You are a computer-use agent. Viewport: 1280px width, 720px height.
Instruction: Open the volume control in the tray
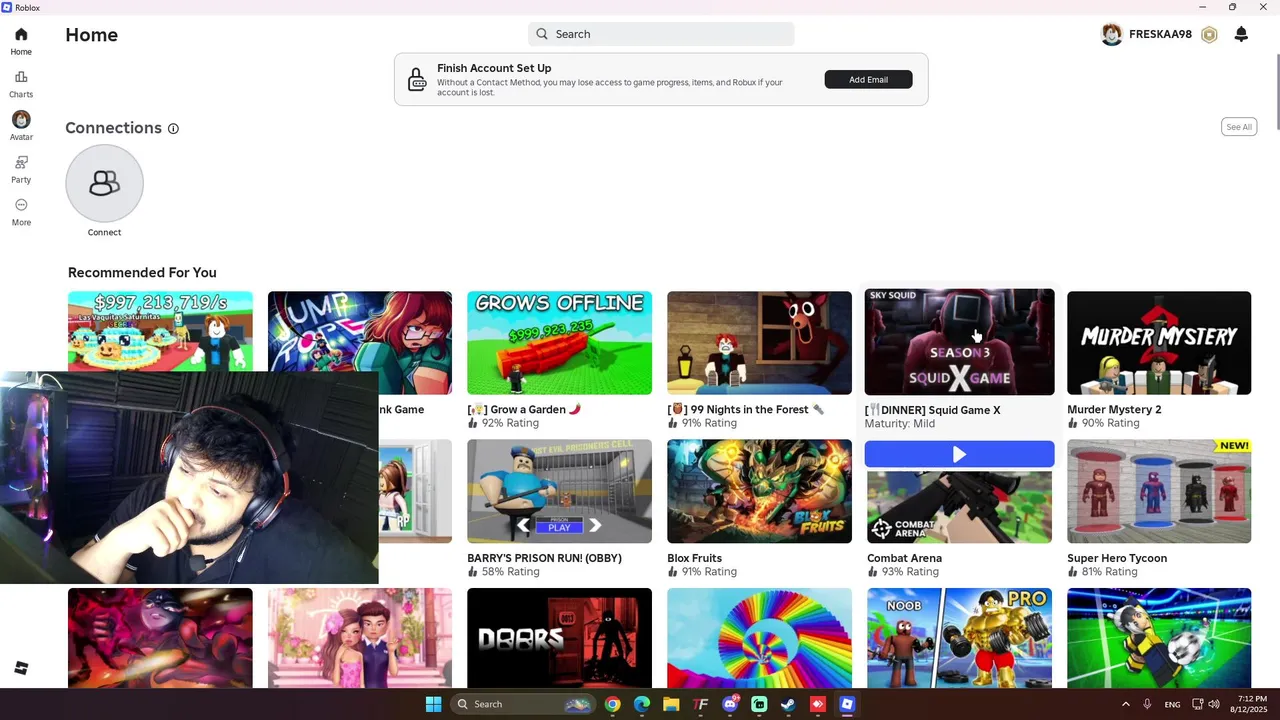(x=1213, y=704)
